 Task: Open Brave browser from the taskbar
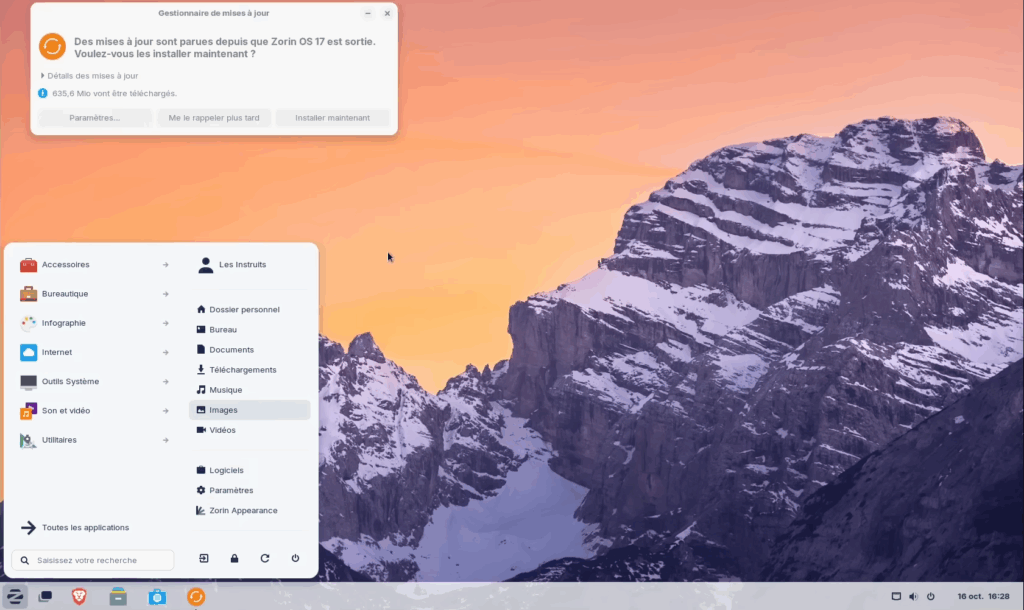[x=79, y=597]
